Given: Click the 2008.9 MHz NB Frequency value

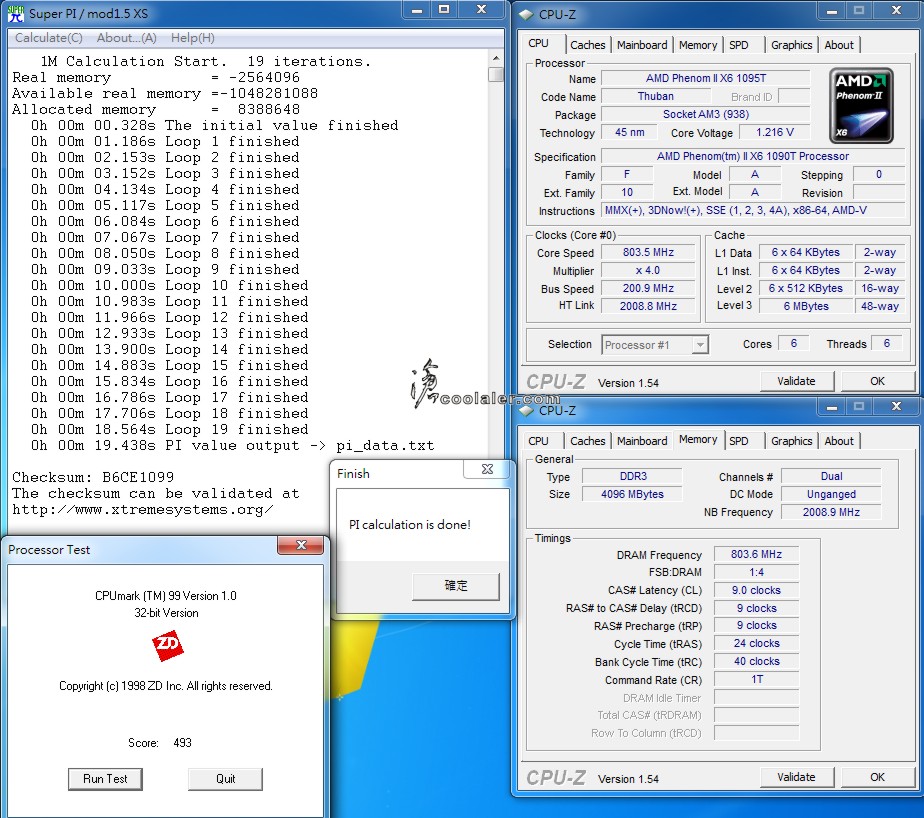Looking at the screenshot, I should [831, 512].
